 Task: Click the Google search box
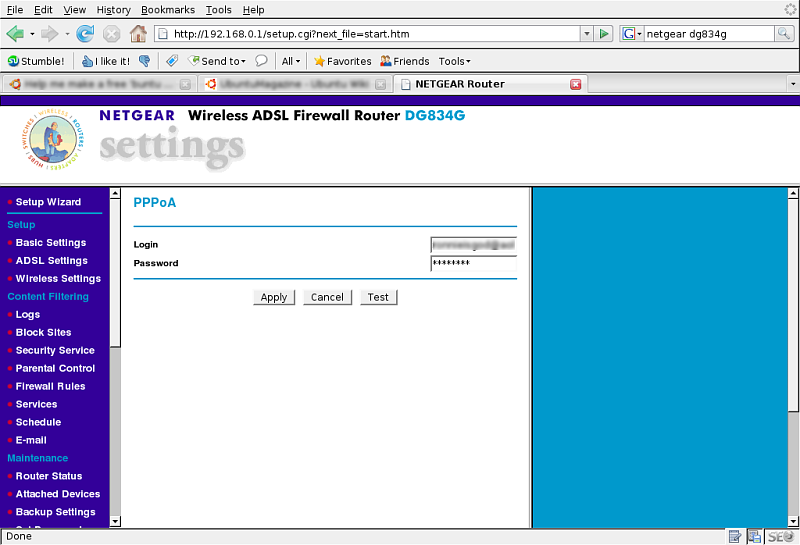(x=709, y=34)
